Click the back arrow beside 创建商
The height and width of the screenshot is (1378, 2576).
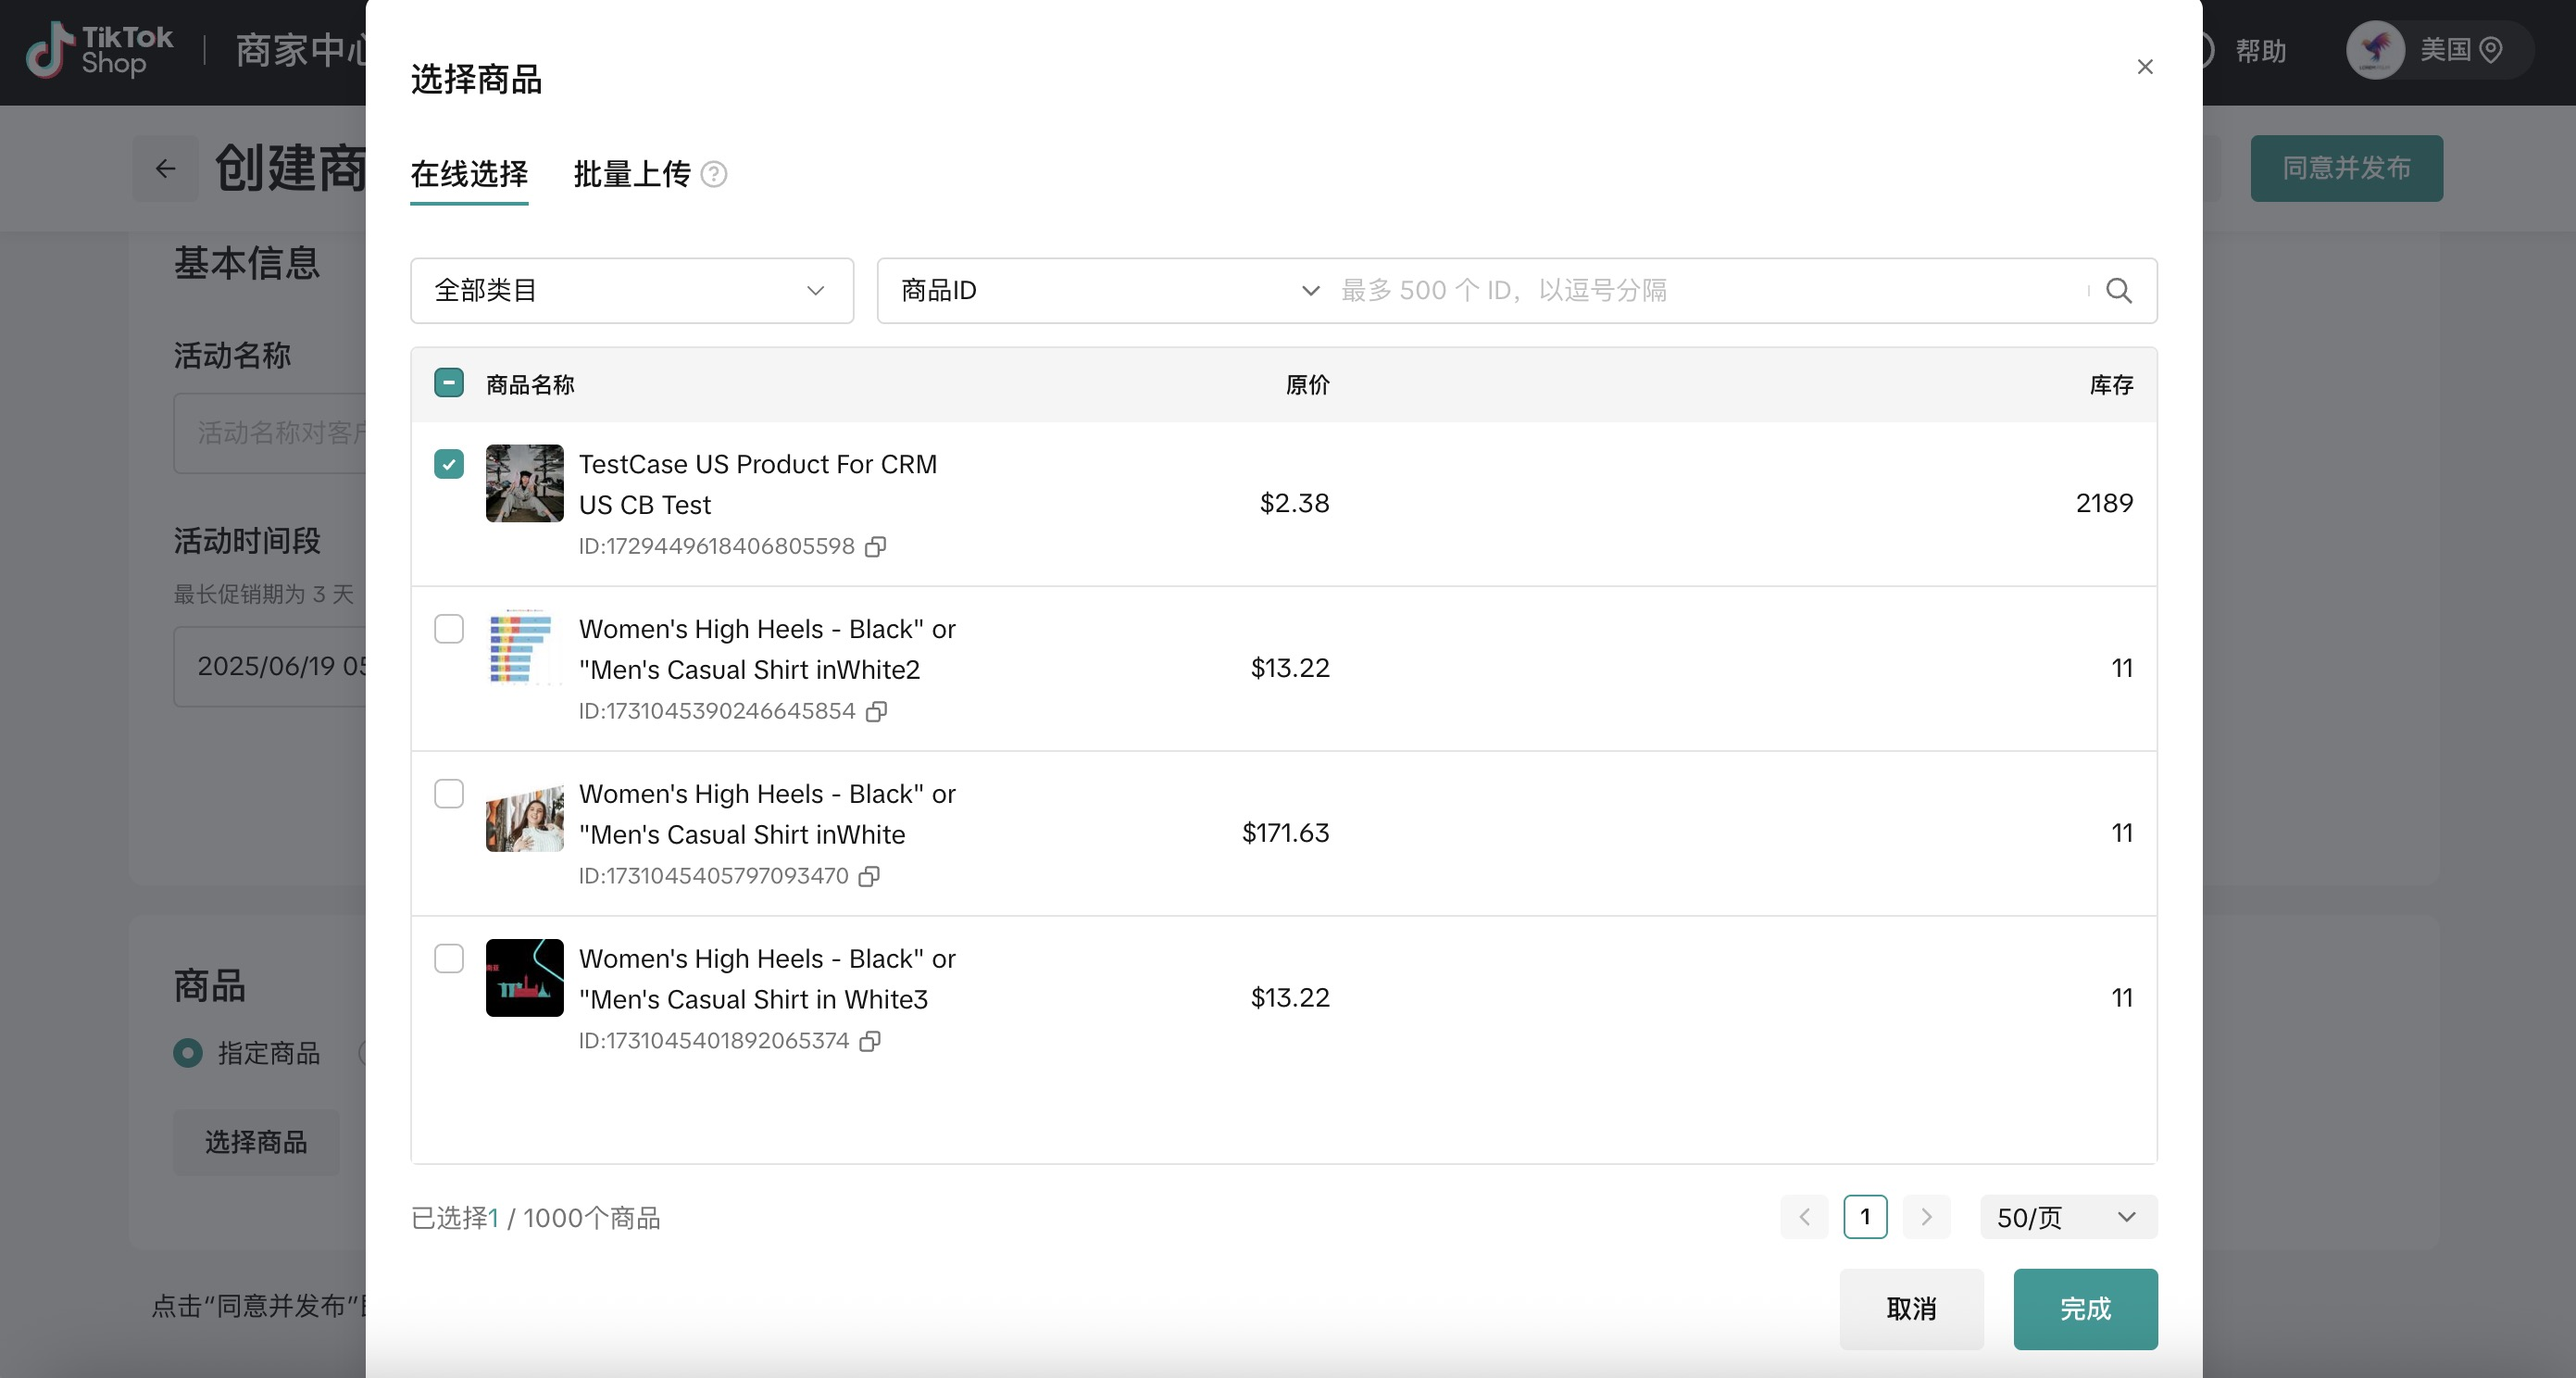pyautogui.click(x=165, y=168)
